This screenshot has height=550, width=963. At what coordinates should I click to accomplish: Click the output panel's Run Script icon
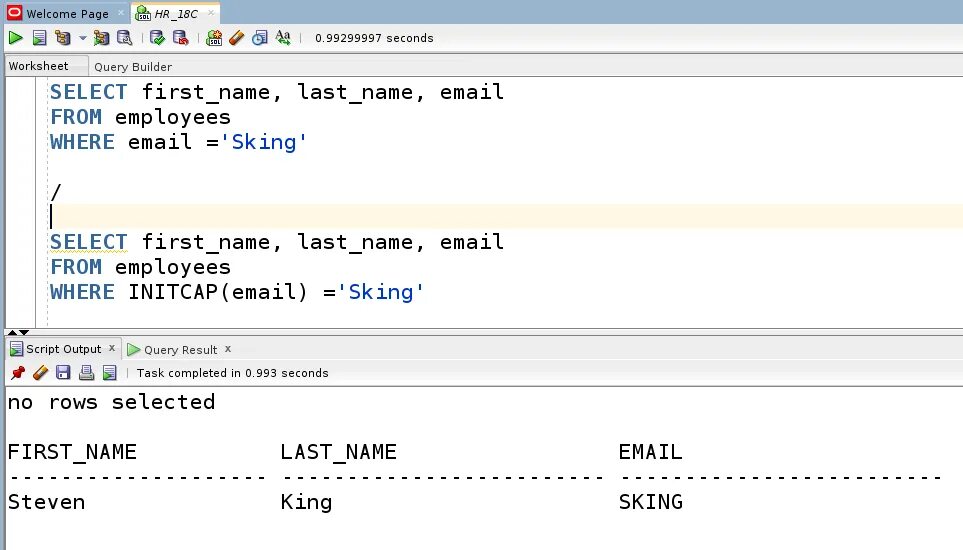tap(109, 373)
